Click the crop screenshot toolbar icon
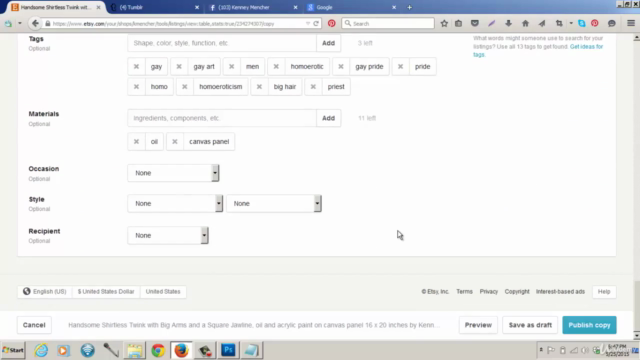 click(x=559, y=24)
